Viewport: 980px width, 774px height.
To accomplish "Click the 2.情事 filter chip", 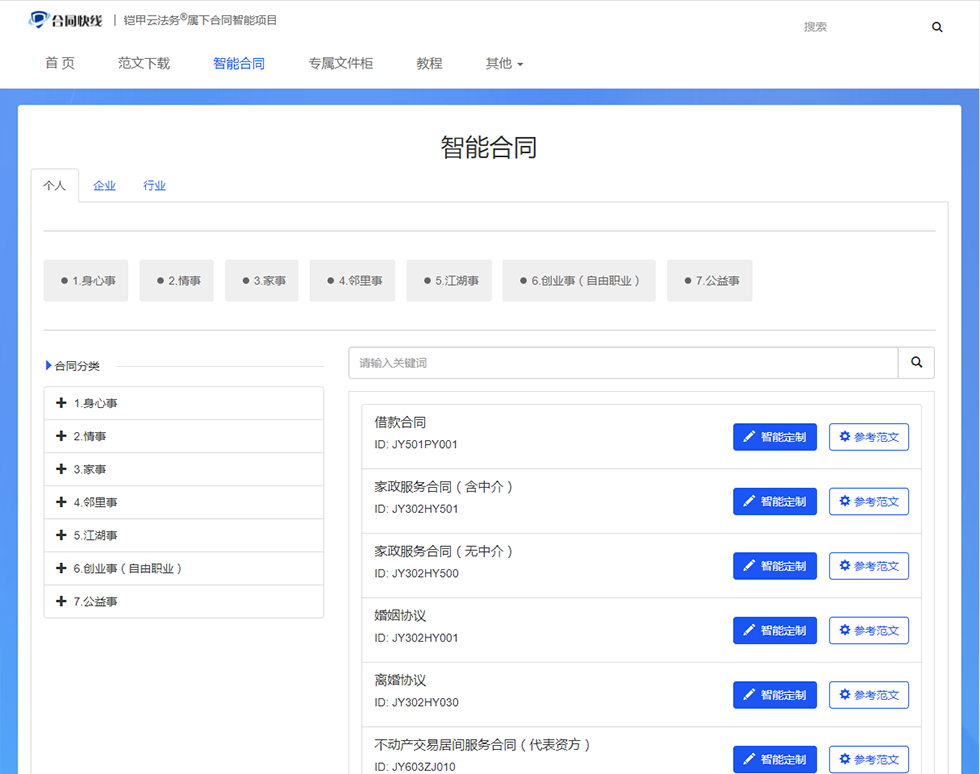I will point(177,281).
